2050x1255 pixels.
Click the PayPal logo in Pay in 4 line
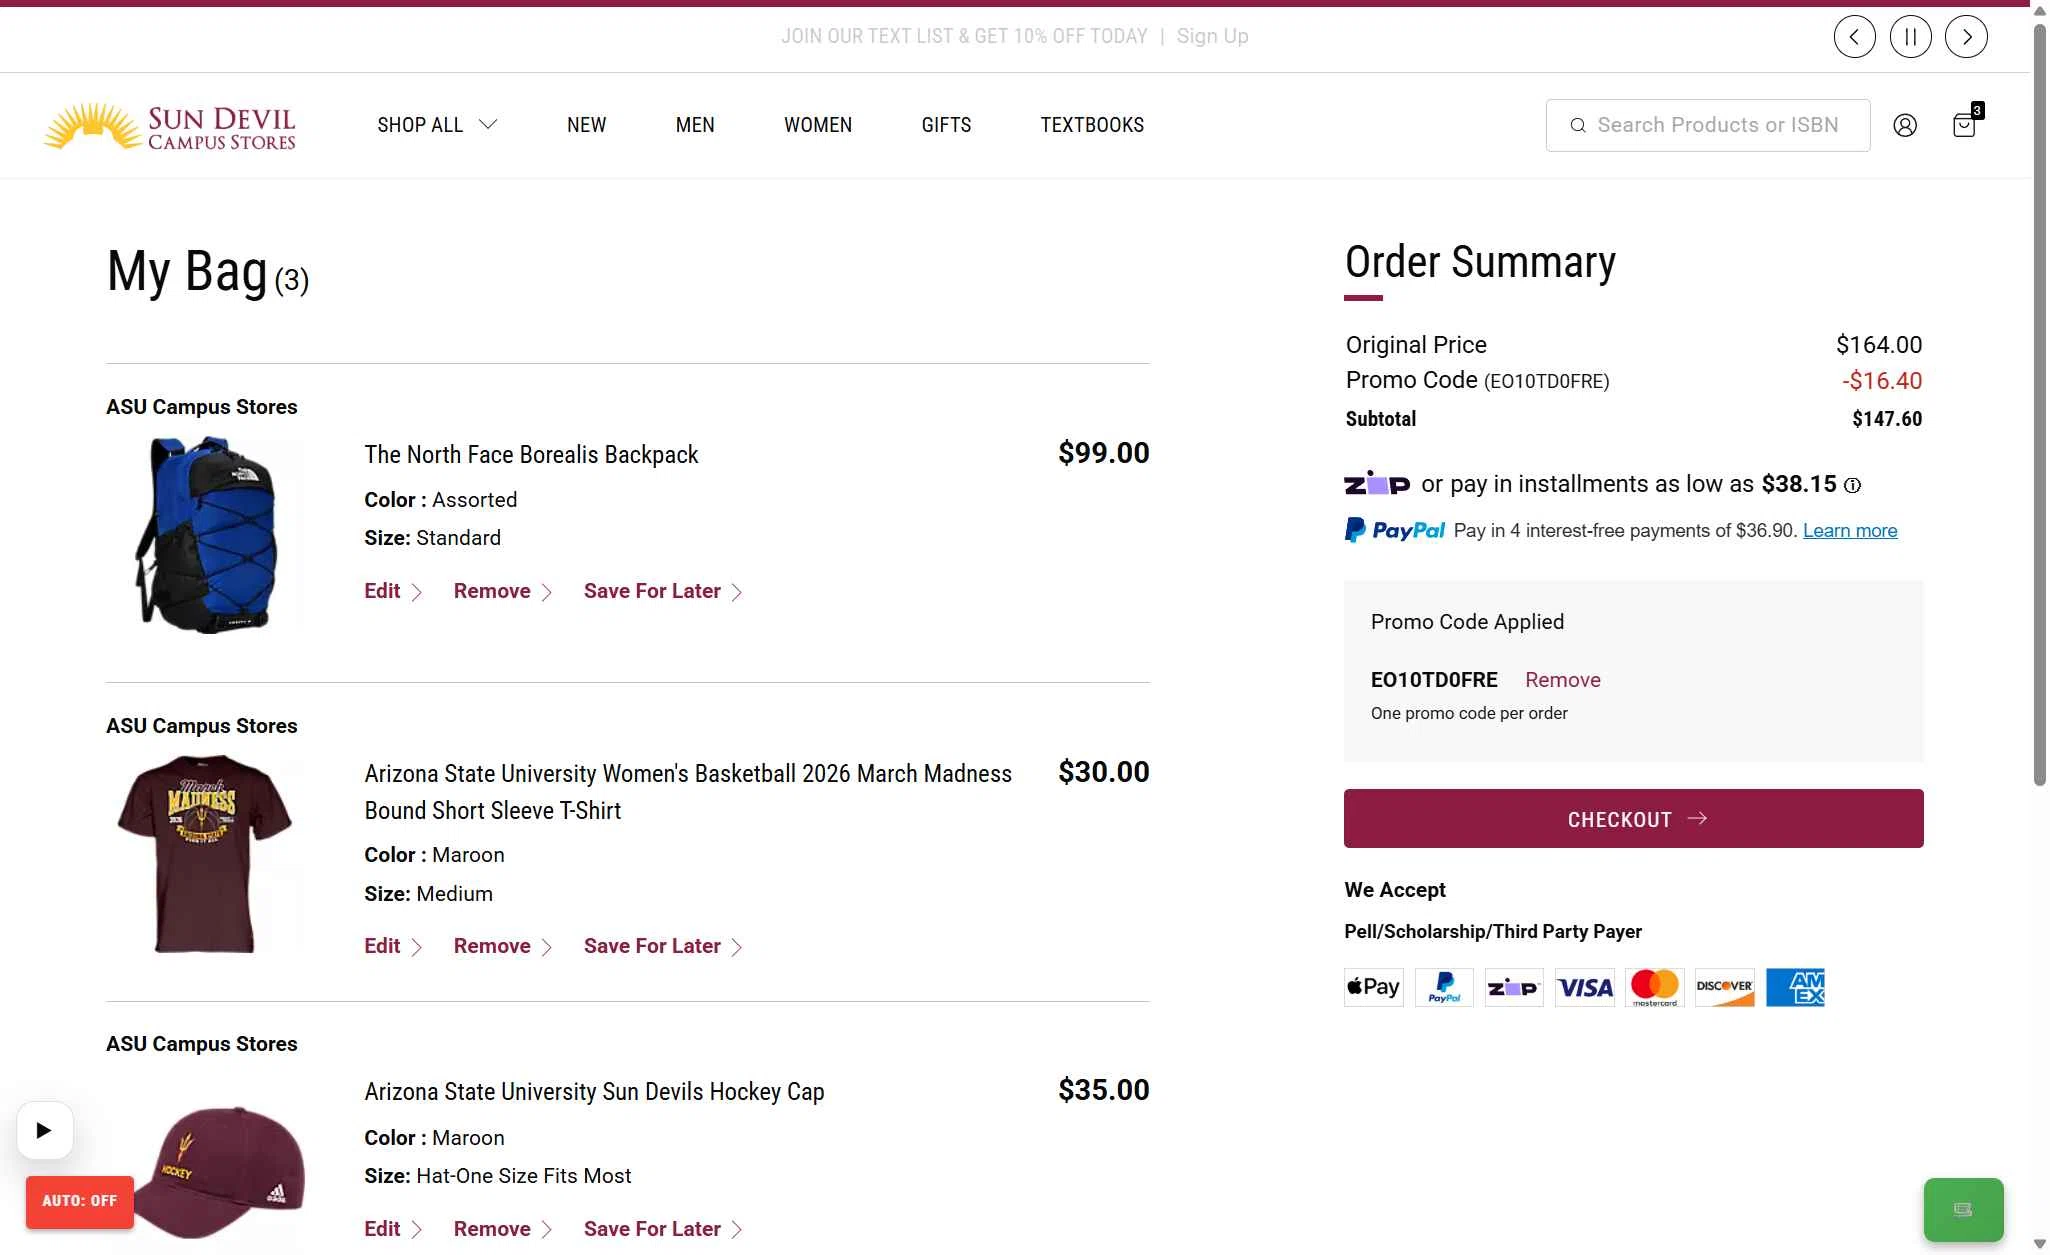click(1395, 530)
